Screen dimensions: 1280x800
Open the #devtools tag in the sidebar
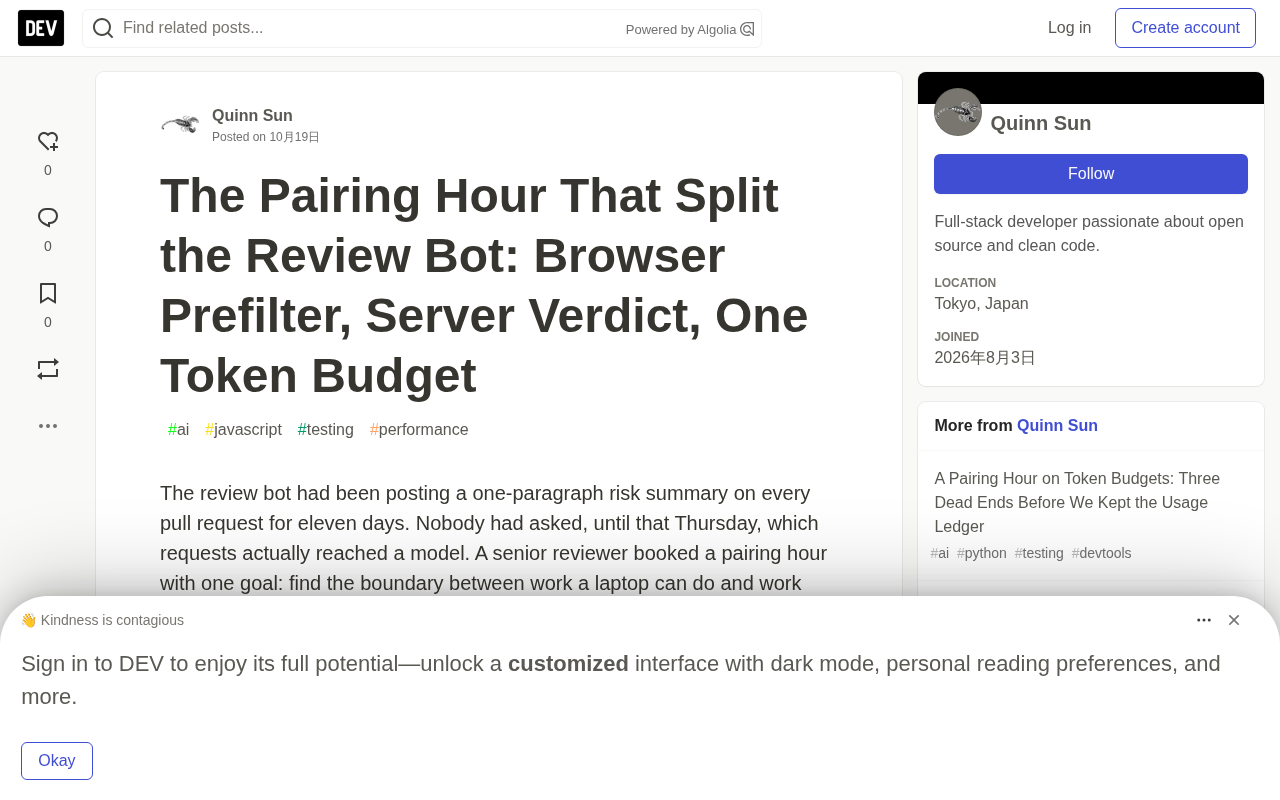click(1101, 553)
